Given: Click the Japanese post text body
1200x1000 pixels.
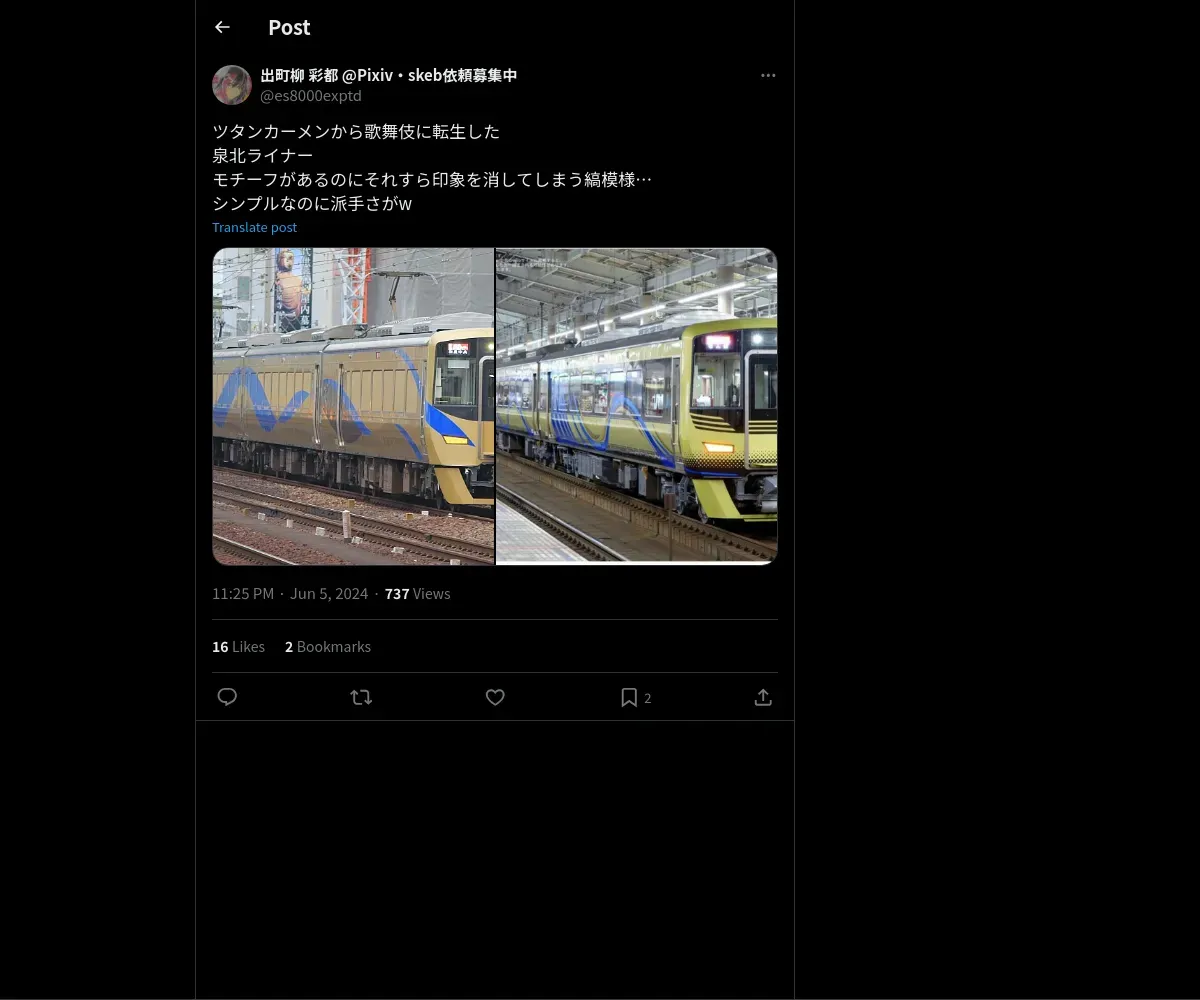Looking at the screenshot, I should (432, 167).
